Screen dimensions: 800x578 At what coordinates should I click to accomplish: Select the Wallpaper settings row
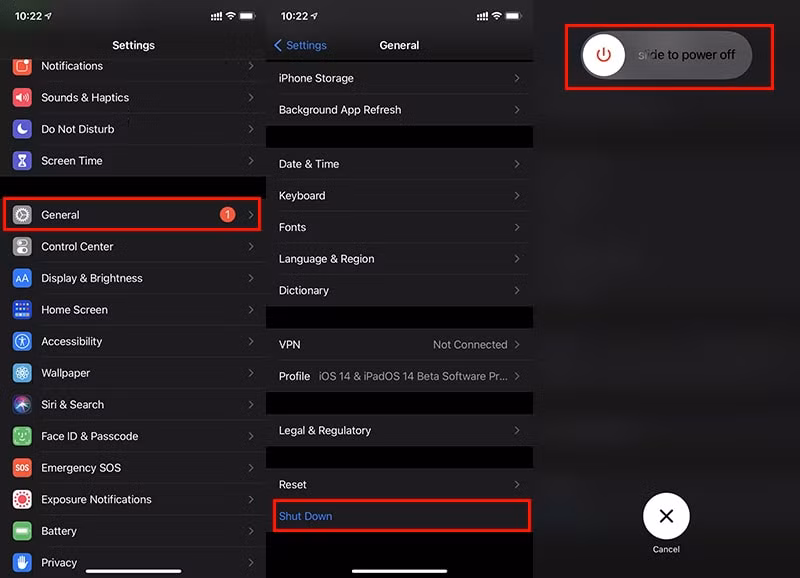[133, 373]
